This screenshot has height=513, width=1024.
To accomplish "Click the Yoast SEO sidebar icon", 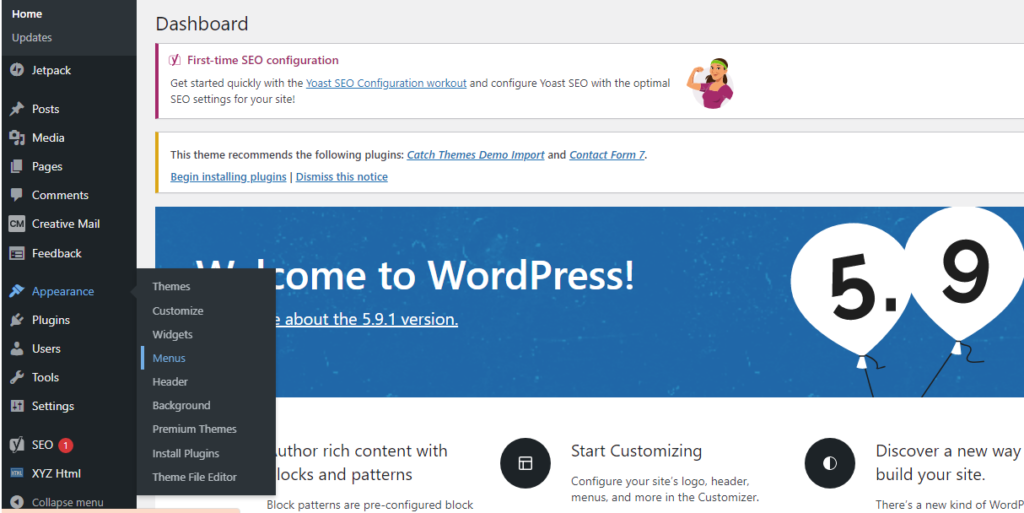I will [17, 445].
